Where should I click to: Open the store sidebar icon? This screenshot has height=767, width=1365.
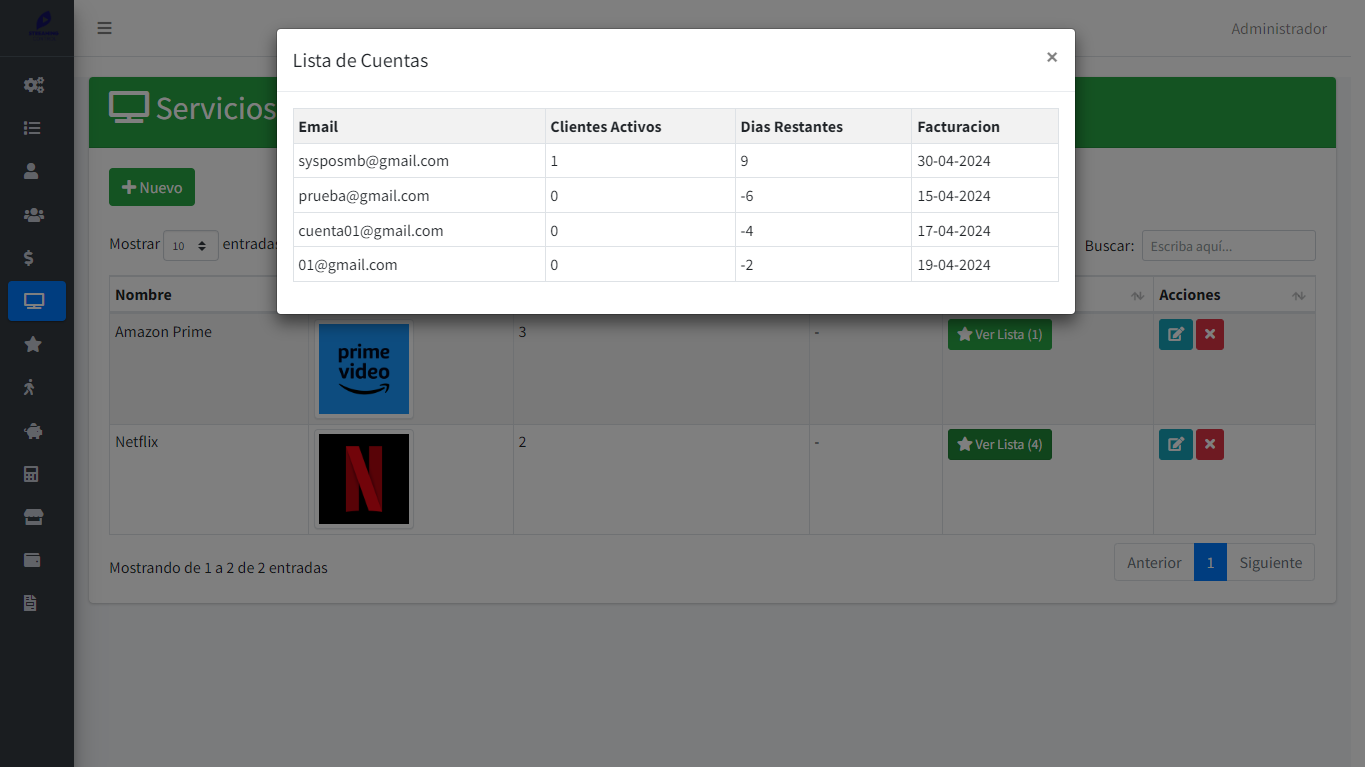33,517
